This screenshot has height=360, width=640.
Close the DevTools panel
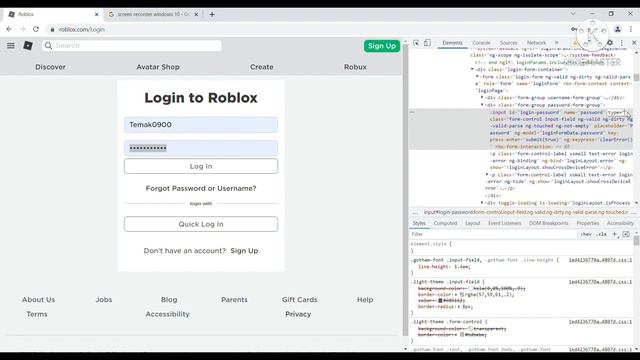(x=634, y=43)
